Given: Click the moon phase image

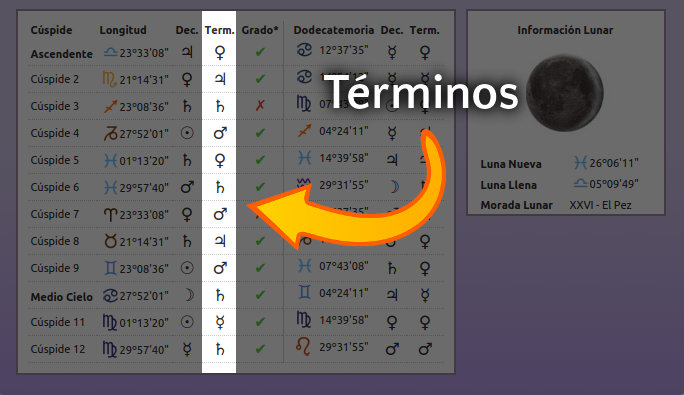Looking at the screenshot, I should pyautogui.click(x=564, y=93).
